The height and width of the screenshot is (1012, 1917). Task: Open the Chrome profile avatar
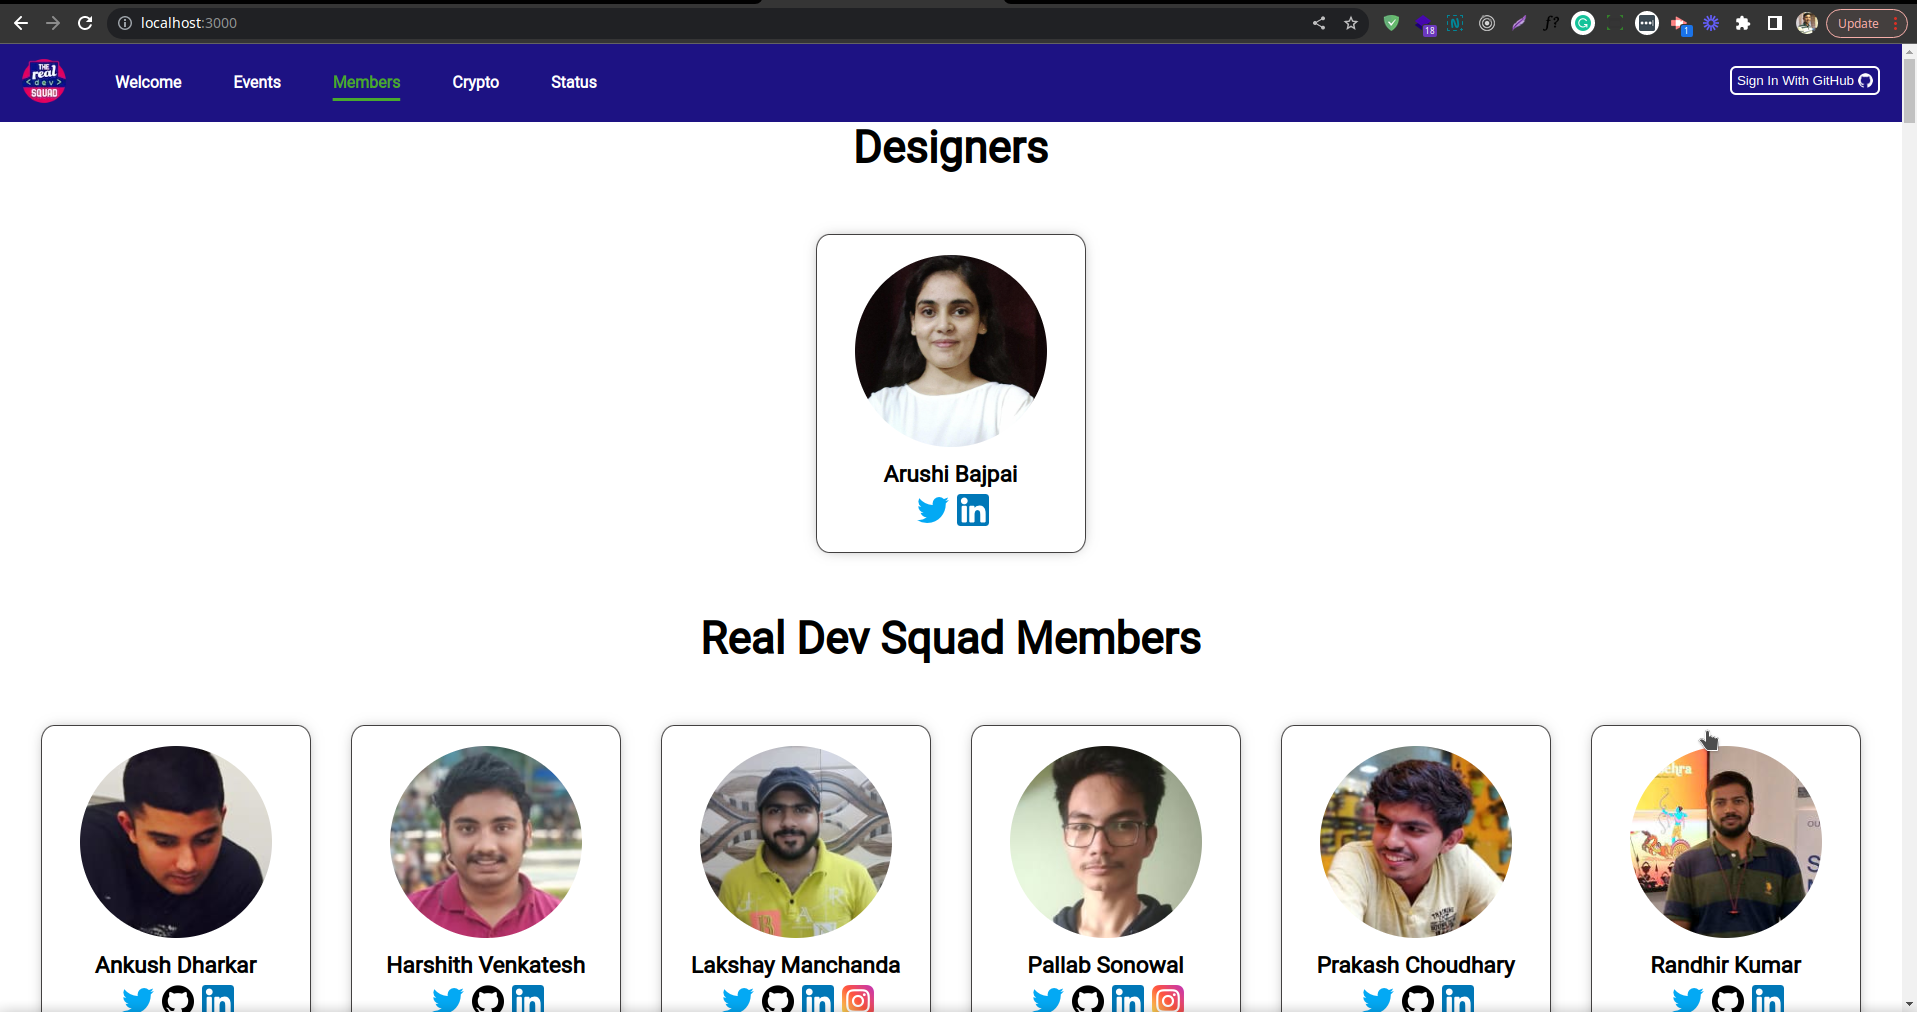(1807, 23)
